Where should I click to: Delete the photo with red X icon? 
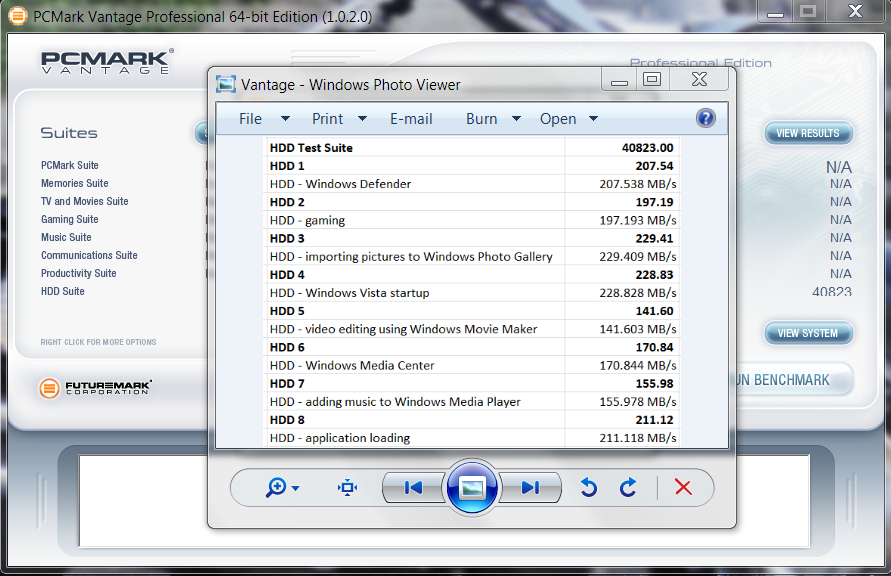coord(683,487)
